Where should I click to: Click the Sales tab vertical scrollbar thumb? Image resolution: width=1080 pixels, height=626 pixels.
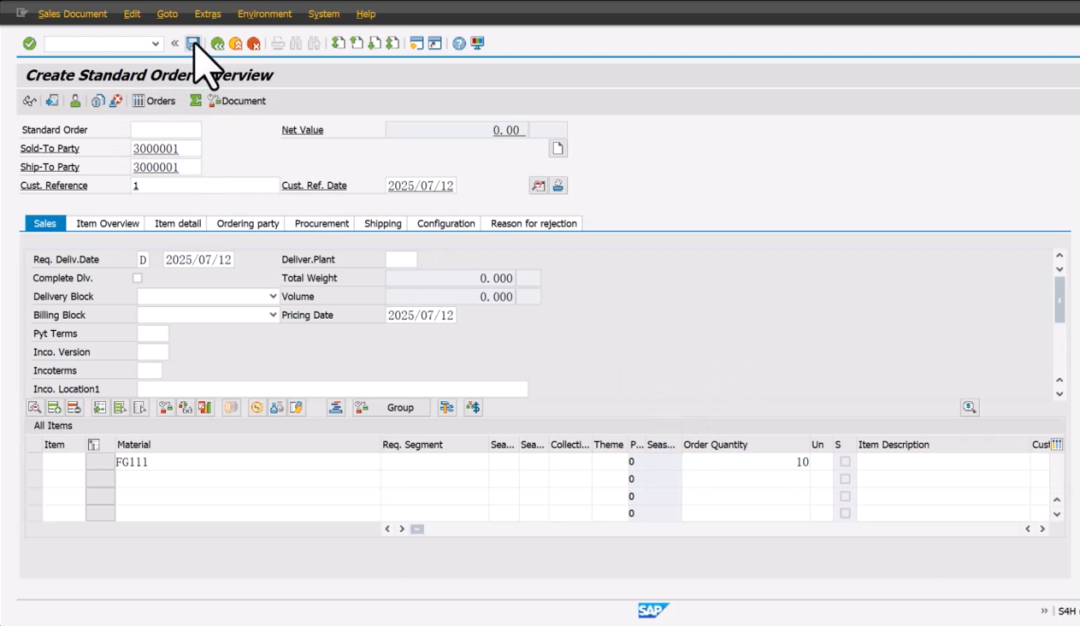point(1059,300)
